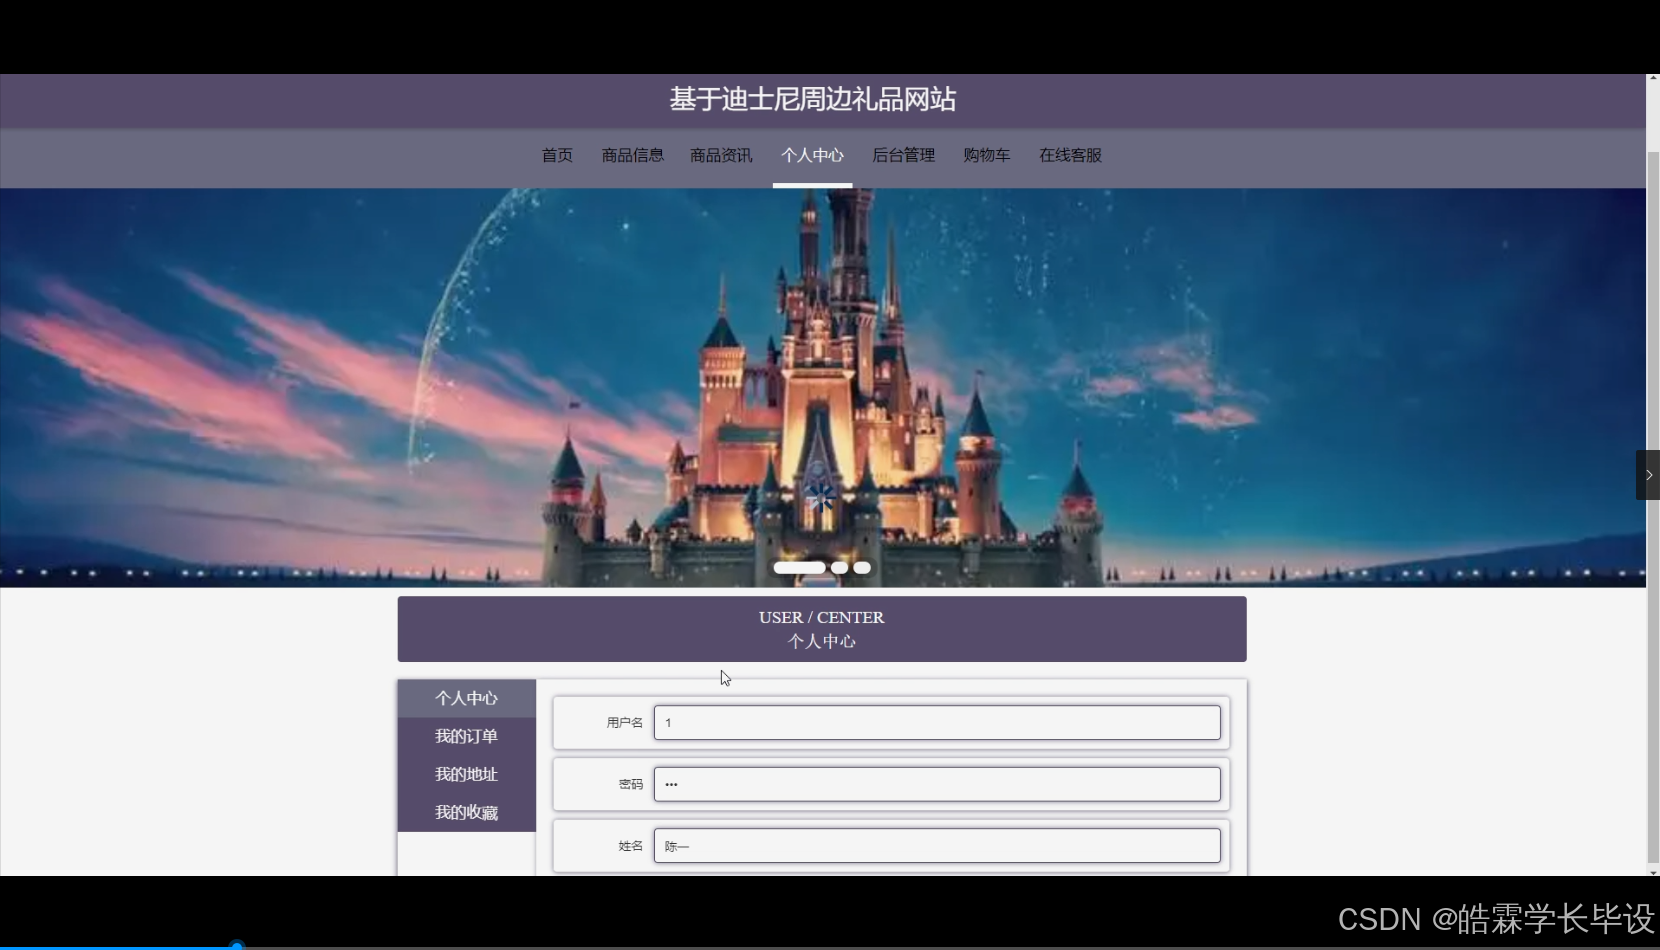Image resolution: width=1660 pixels, height=950 pixels.
Task: Open 我的订单 in the sidebar
Action: point(467,736)
